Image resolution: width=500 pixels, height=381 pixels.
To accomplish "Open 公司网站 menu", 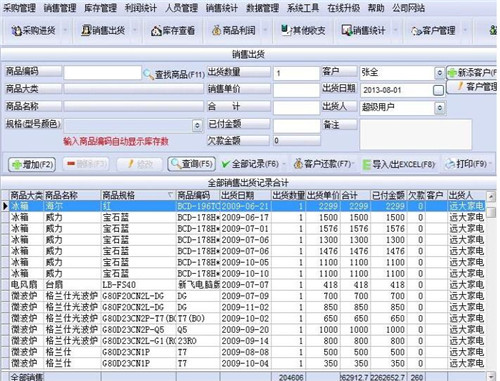I will click(x=408, y=8).
